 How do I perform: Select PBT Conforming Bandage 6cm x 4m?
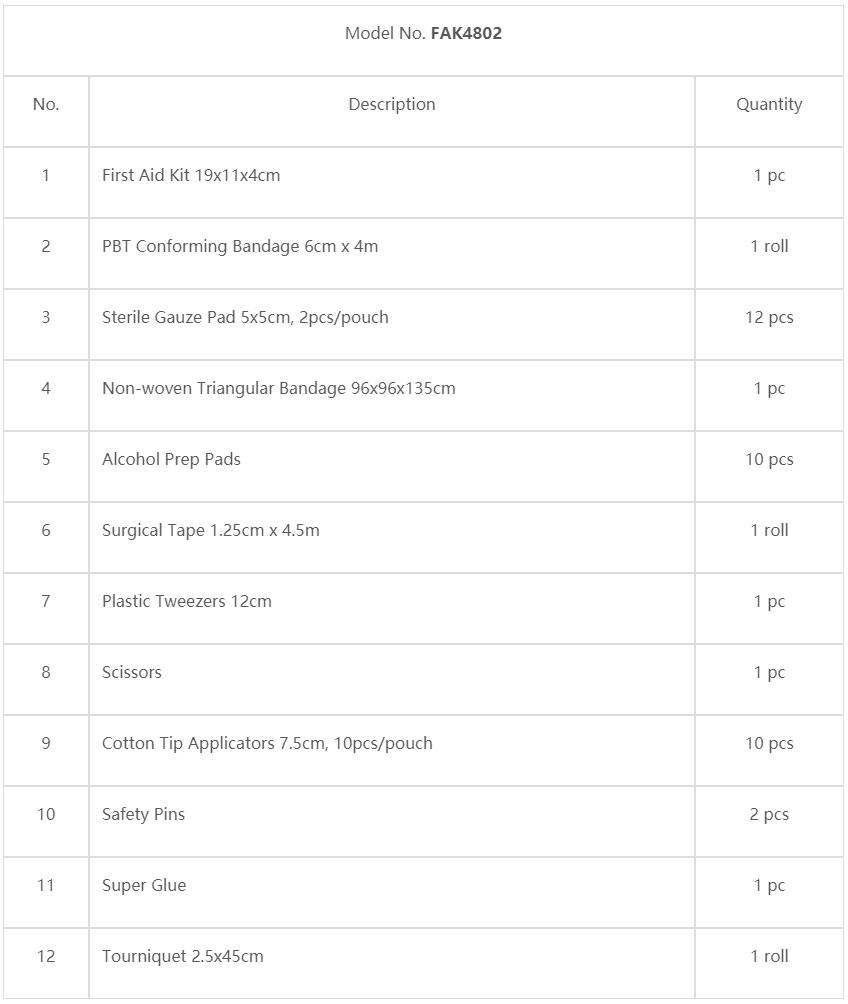coord(240,247)
